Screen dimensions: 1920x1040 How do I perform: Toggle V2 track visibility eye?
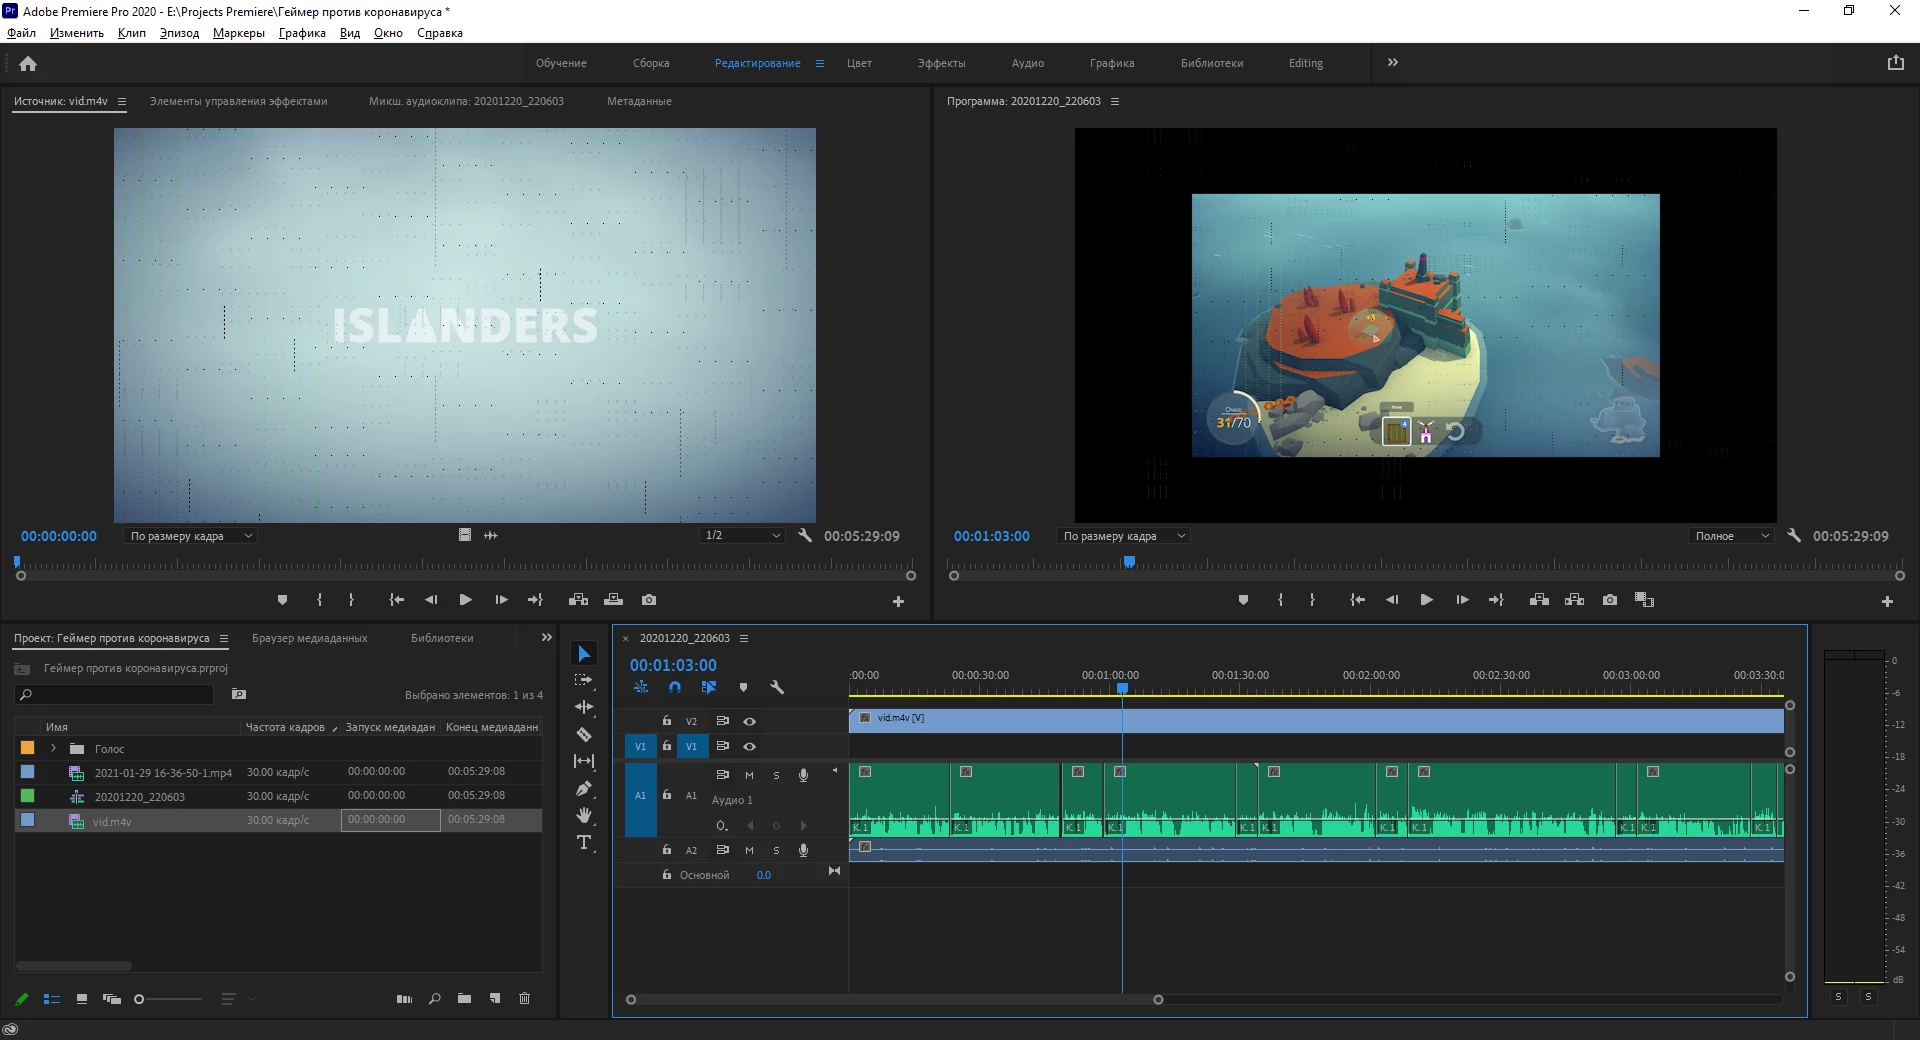(x=749, y=721)
